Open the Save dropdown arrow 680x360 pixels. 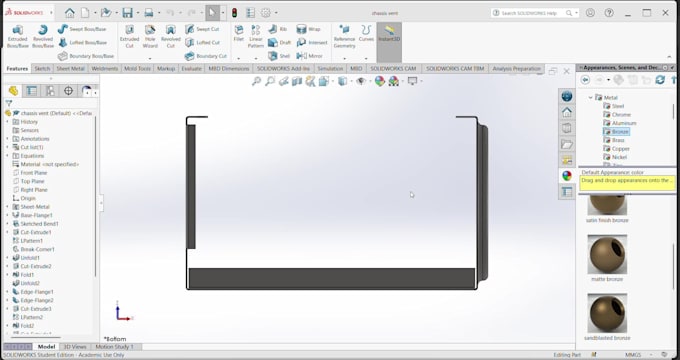coord(137,13)
